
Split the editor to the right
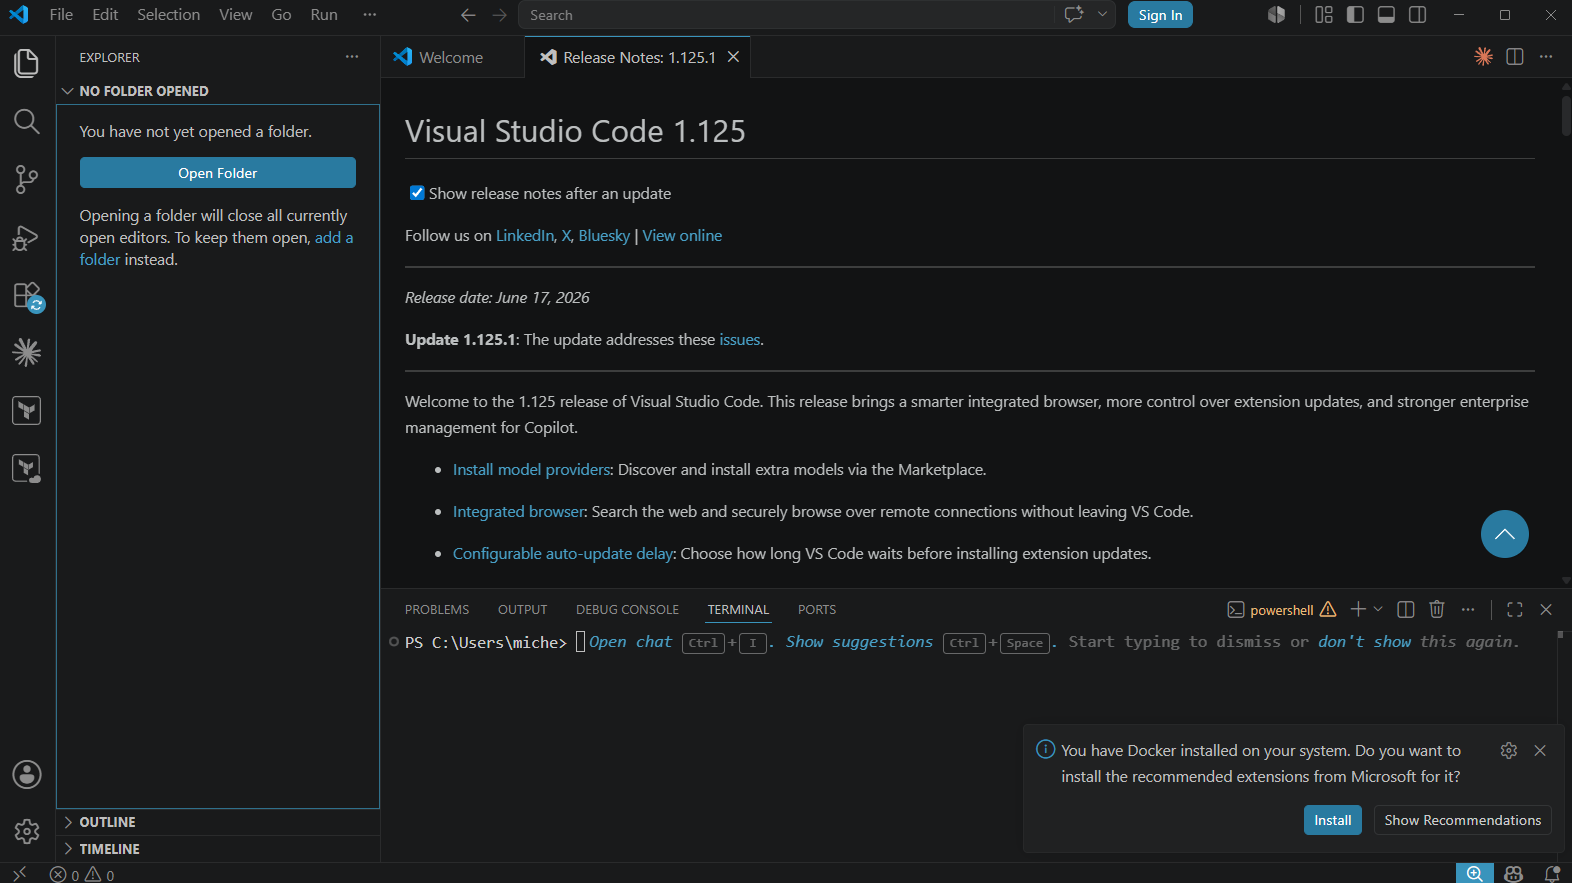(1515, 57)
